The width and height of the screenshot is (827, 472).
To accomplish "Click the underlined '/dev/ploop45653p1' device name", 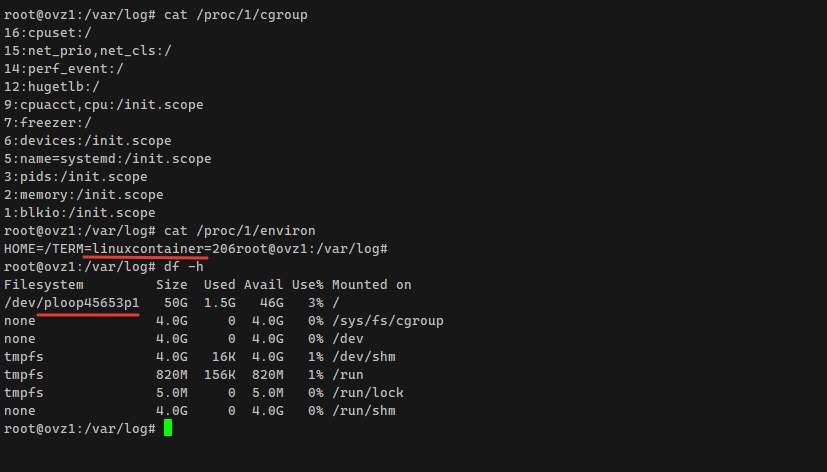I will point(72,302).
